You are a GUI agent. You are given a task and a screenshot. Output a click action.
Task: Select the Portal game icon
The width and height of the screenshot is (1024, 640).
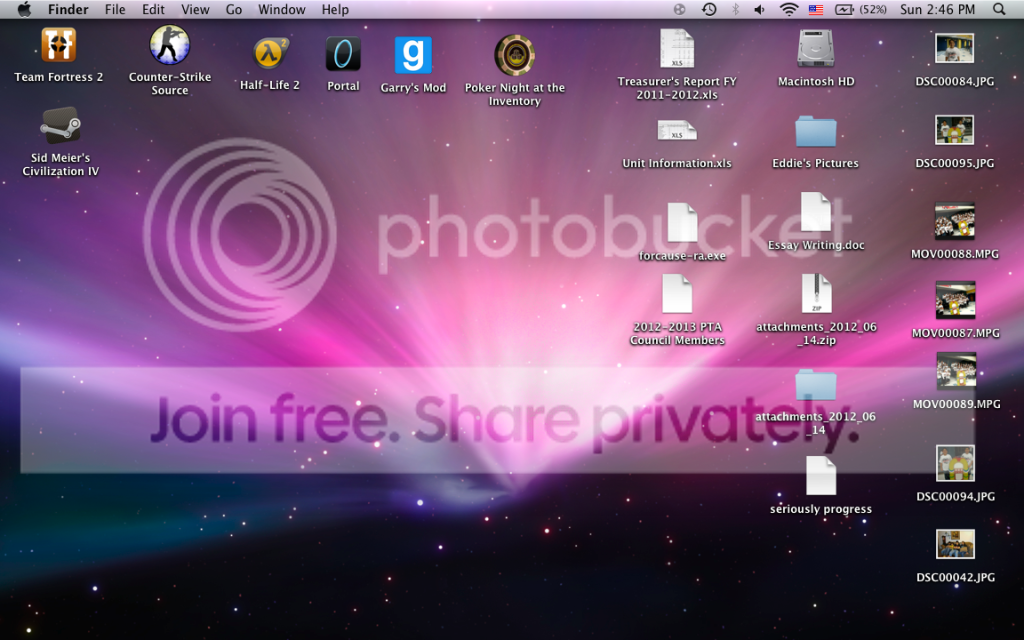pos(344,54)
